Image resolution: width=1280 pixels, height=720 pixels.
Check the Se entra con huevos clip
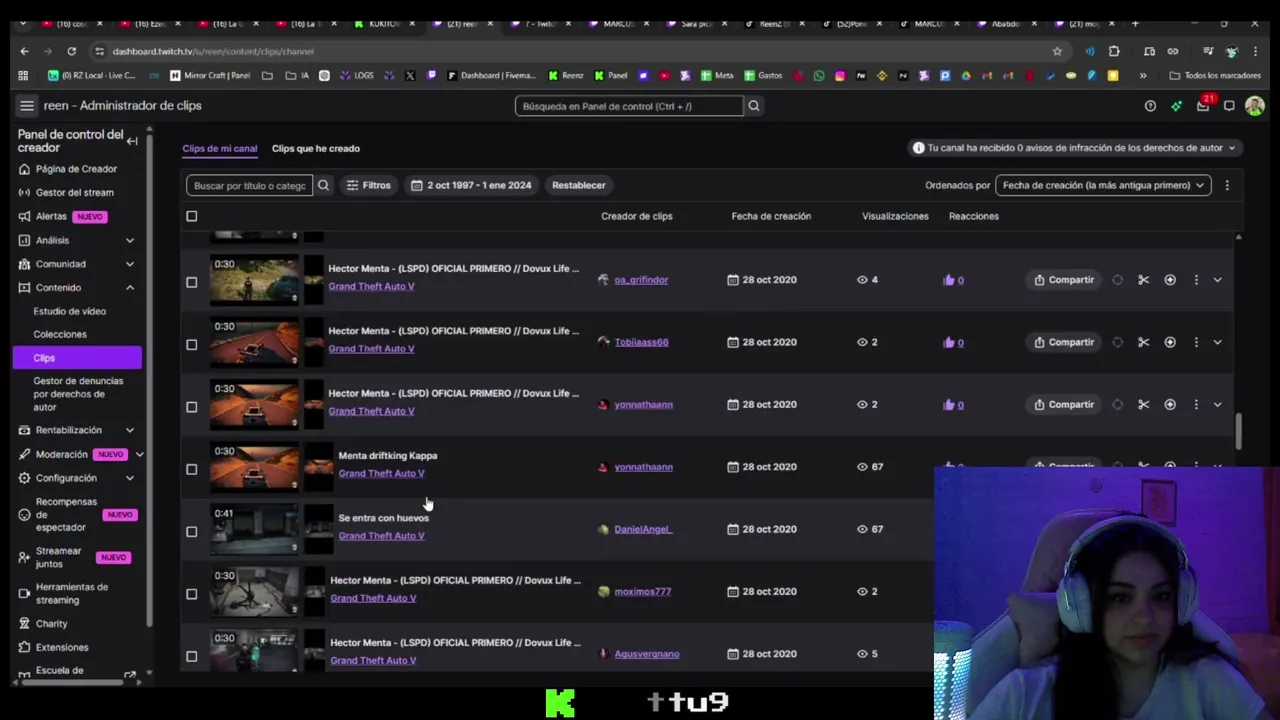point(192,531)
